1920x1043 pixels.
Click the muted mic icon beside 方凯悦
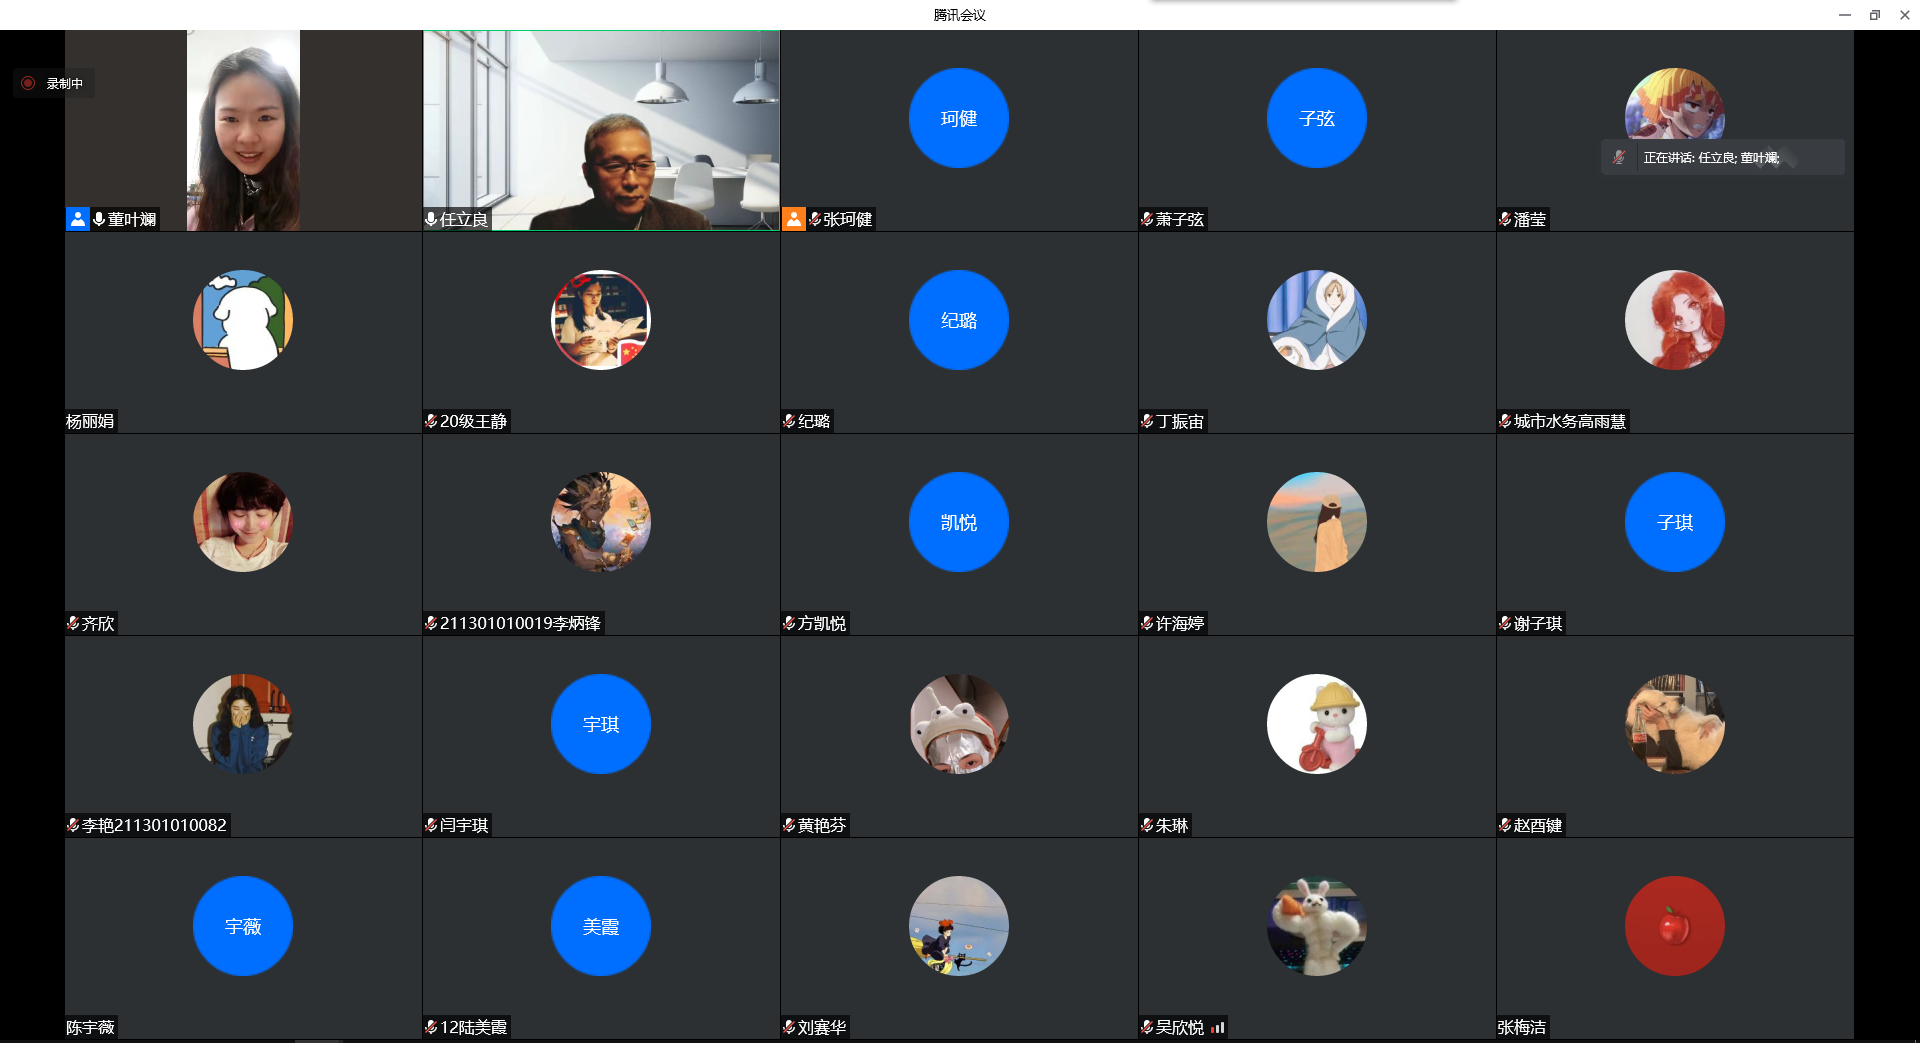click(789, 623)
